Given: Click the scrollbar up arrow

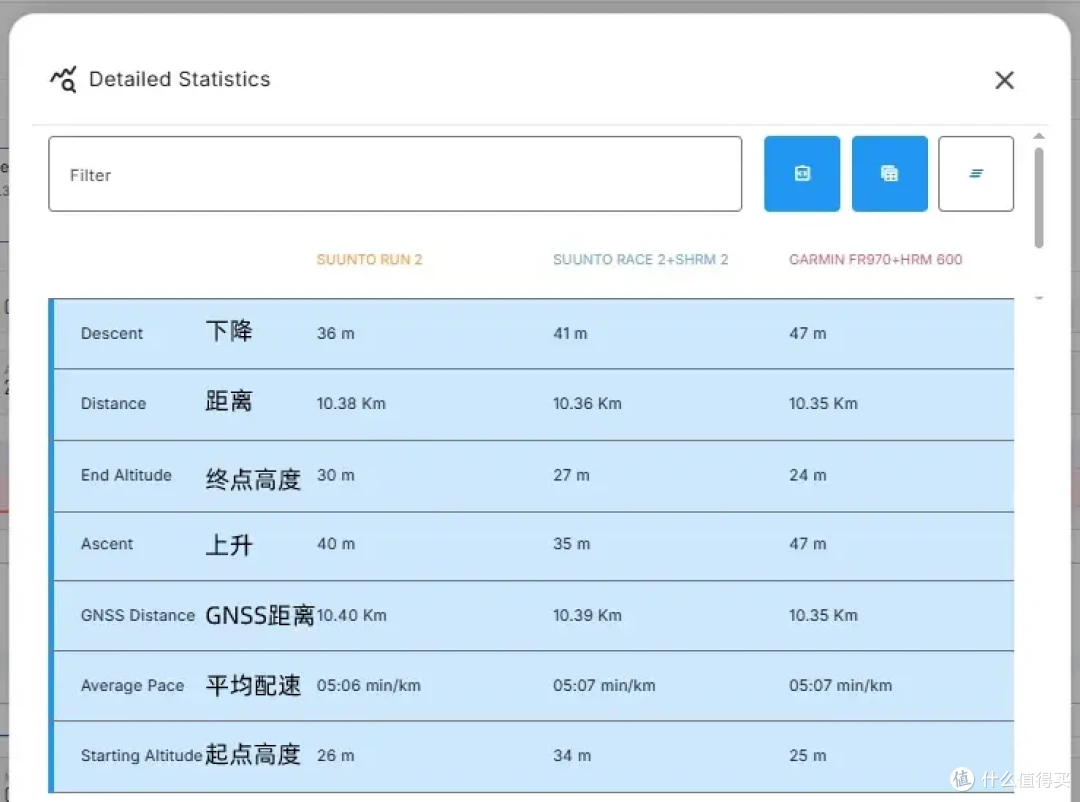Looking at the screenshot, I should (x=1039, y=136).
